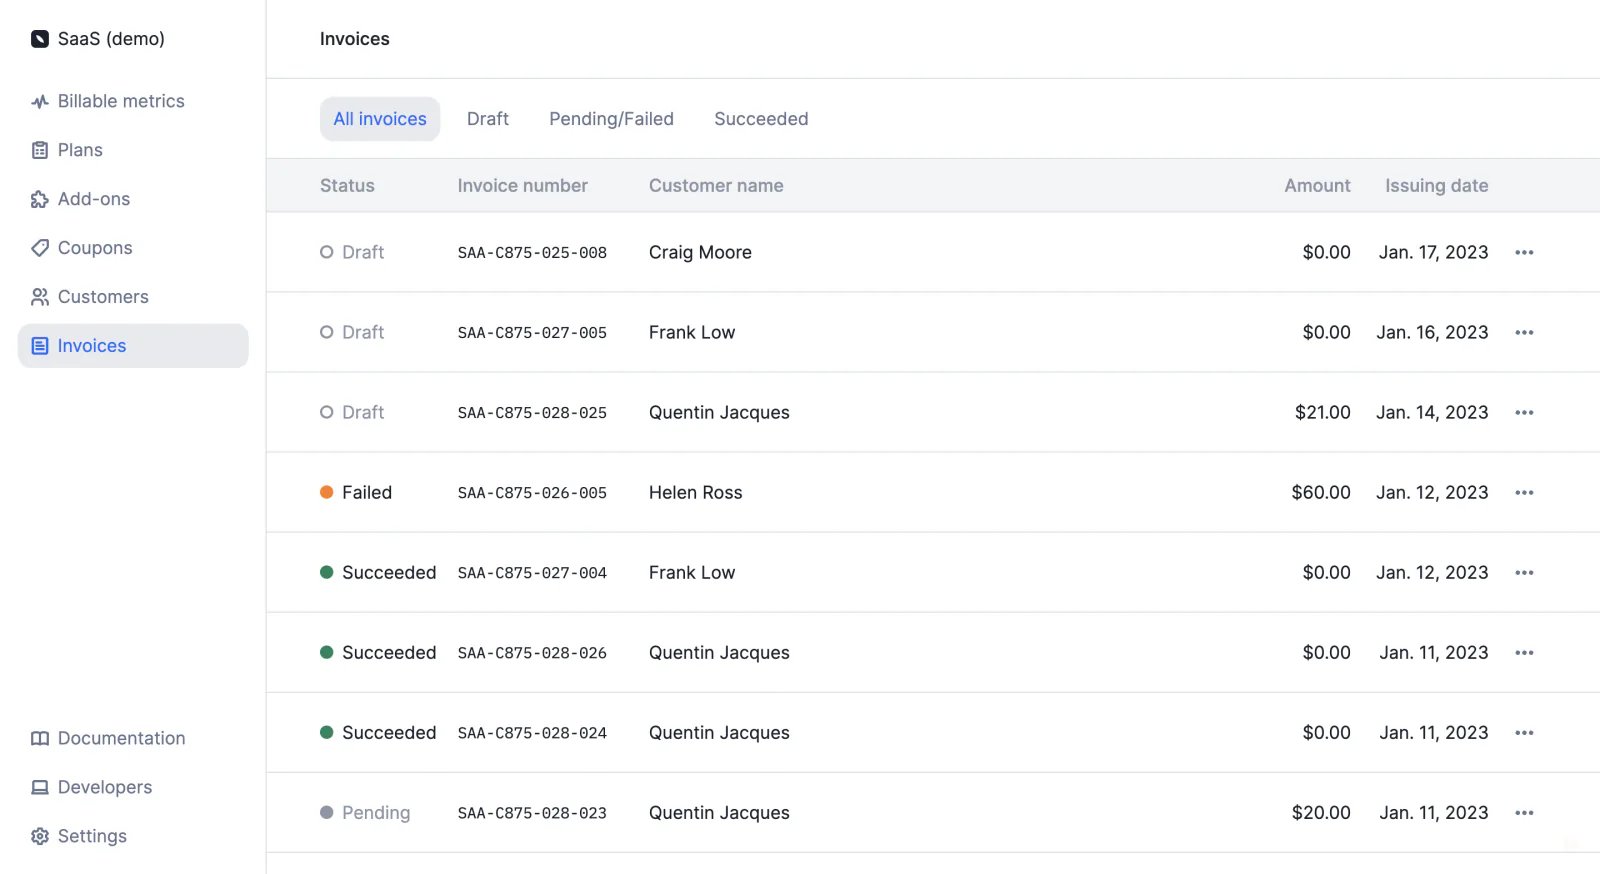Click the Add-ons puzzle icon

pyautogui.click(x=40, y=199)
